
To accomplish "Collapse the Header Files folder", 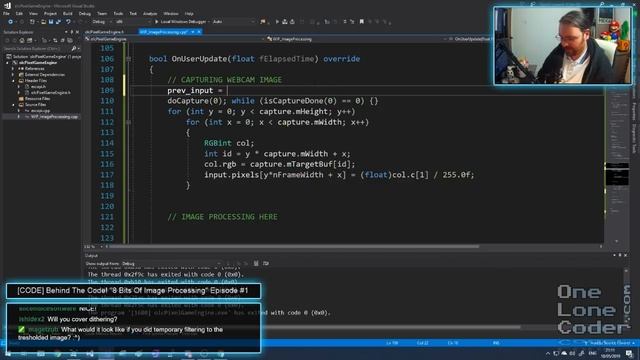I will point(13,81).
